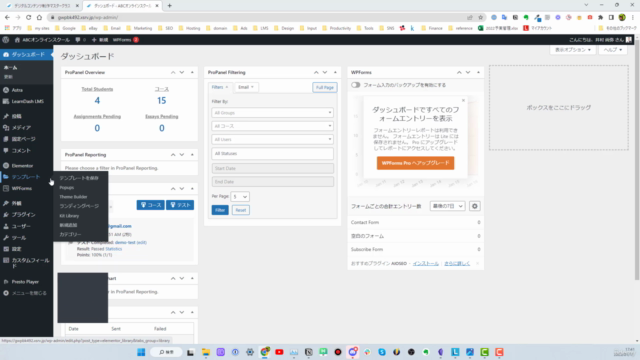This screenshot has width=640, height=360.
Task: Click the Start Date field
Action: tap(272, 168)
